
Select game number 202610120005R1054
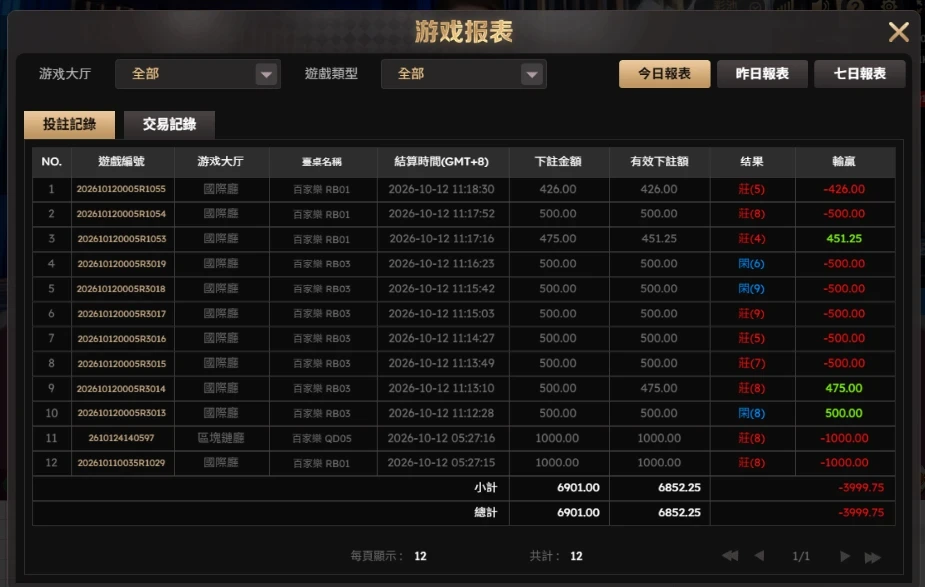[121, 214]
